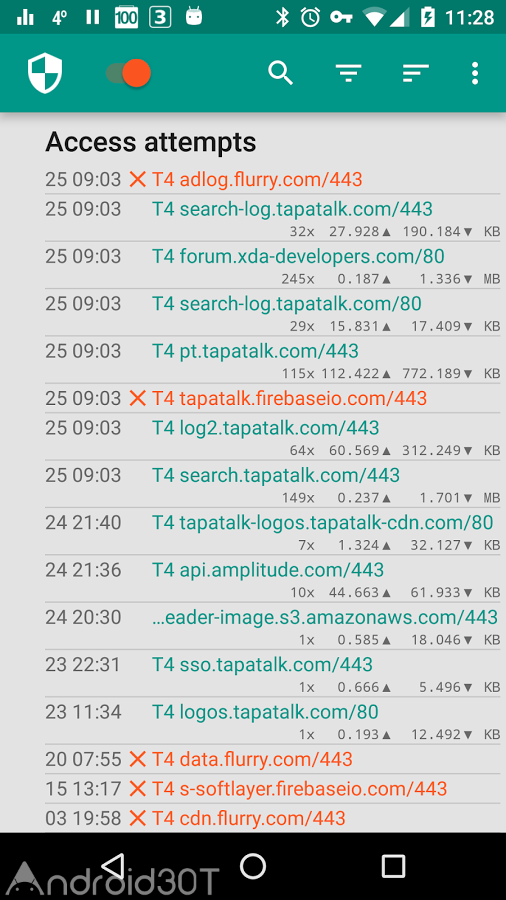Select the cdn.flurry.com/443 blocked entry
The height and width of the screenshot is (900, 506).
coord(273,817)
